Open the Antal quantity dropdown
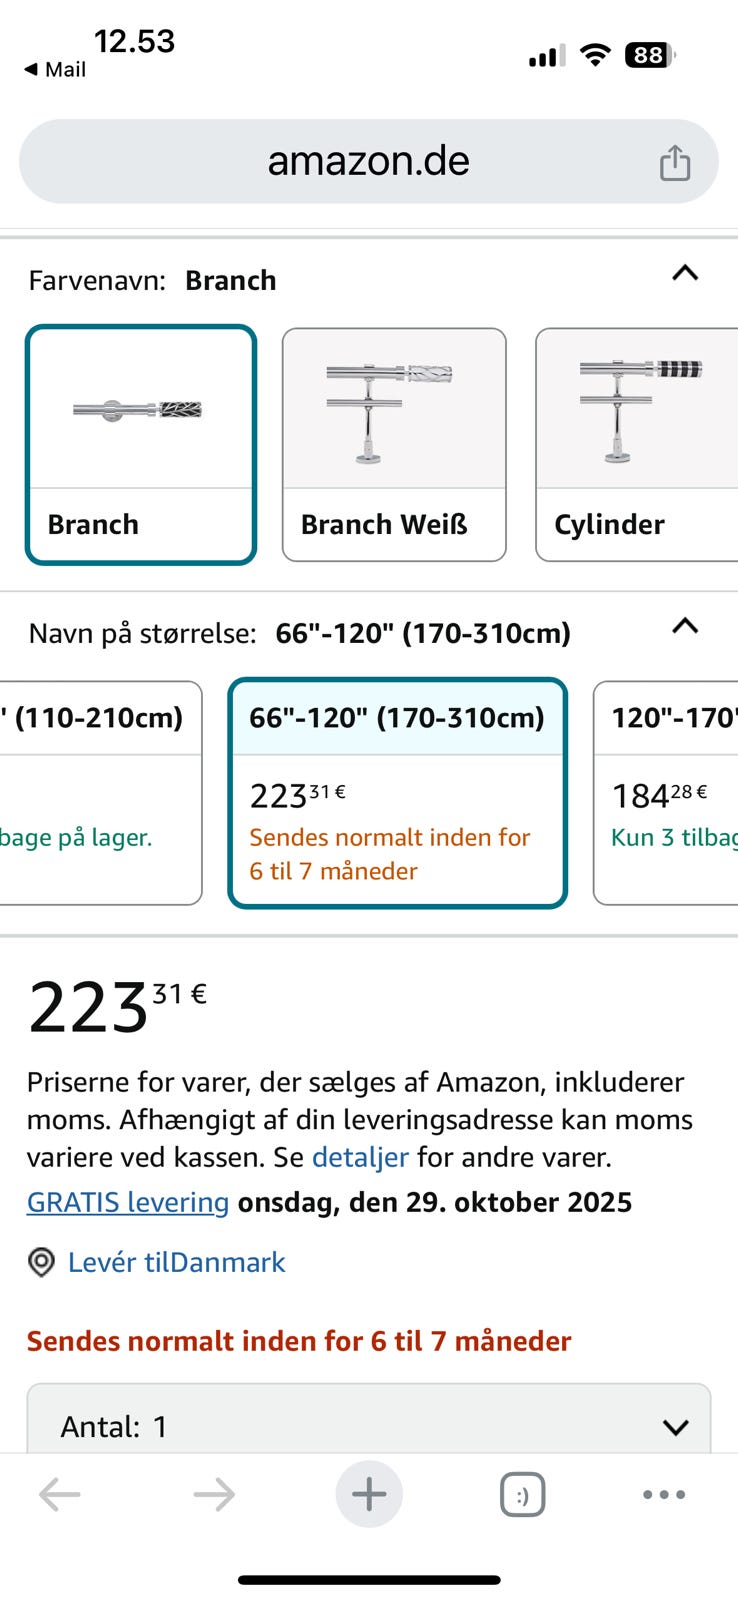Screen dimensions: 738x1600 tap(369, 1425)
